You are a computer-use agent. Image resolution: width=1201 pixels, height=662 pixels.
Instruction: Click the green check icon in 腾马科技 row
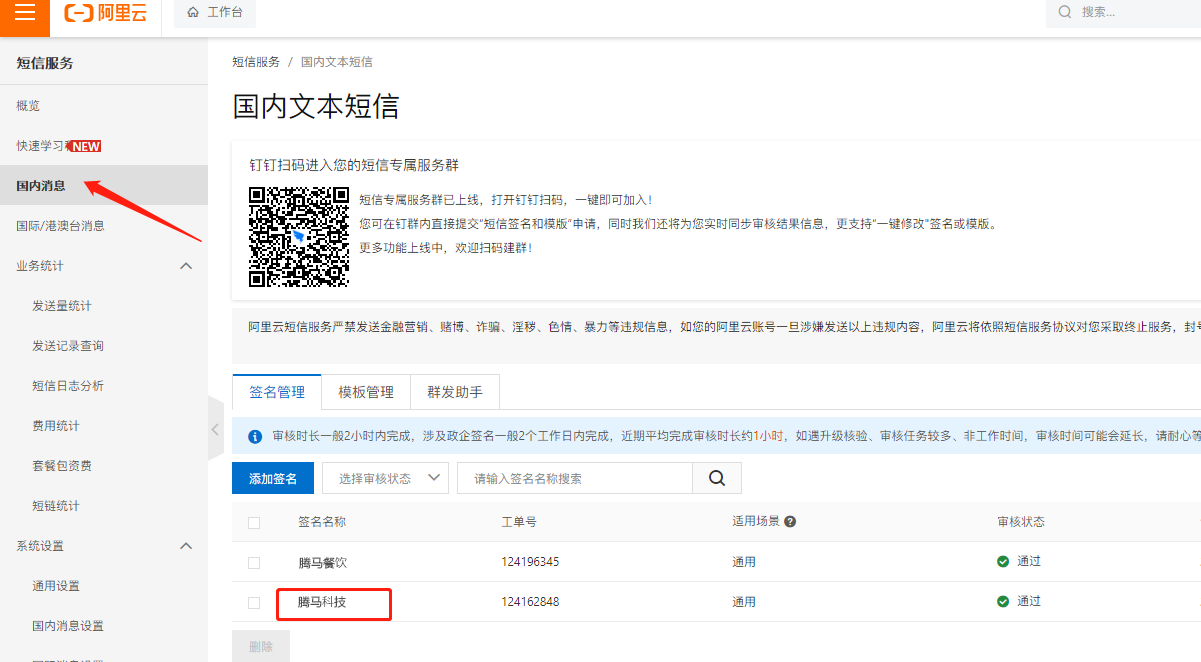click(1003, 602)
